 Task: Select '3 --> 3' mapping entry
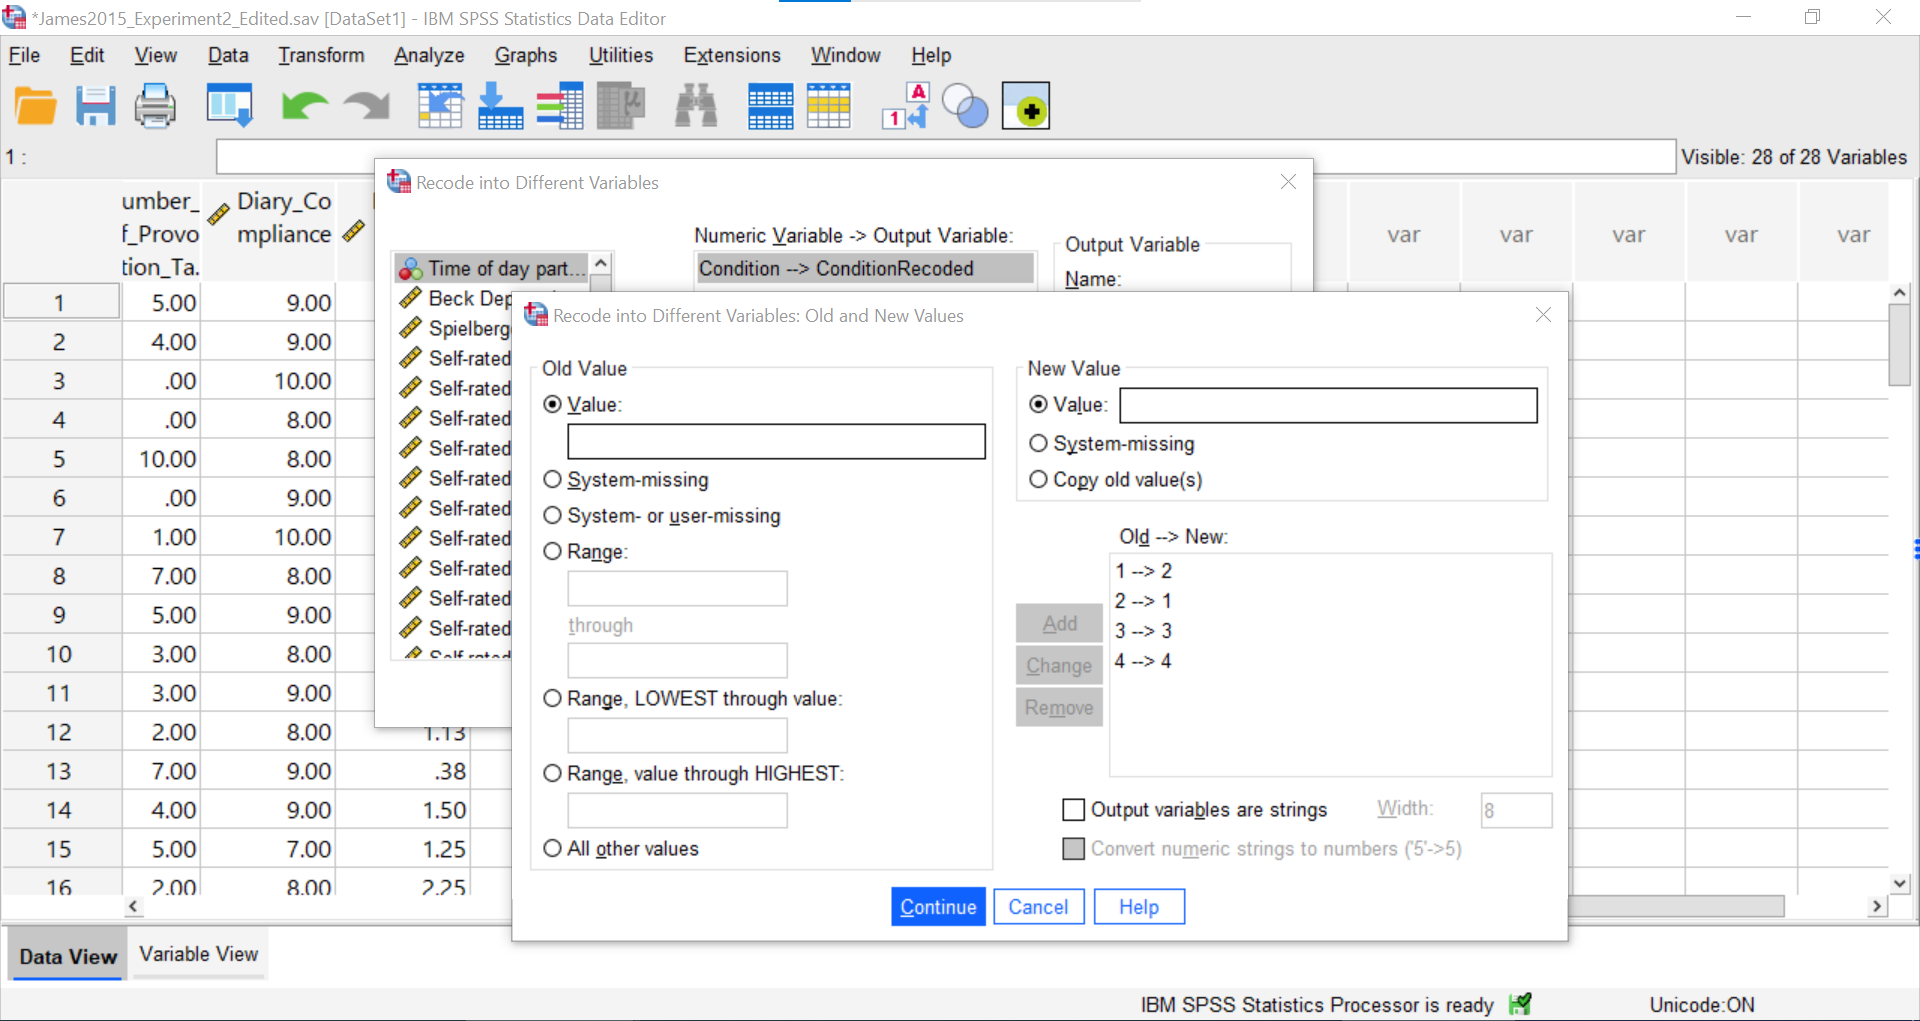[1143, 631]
